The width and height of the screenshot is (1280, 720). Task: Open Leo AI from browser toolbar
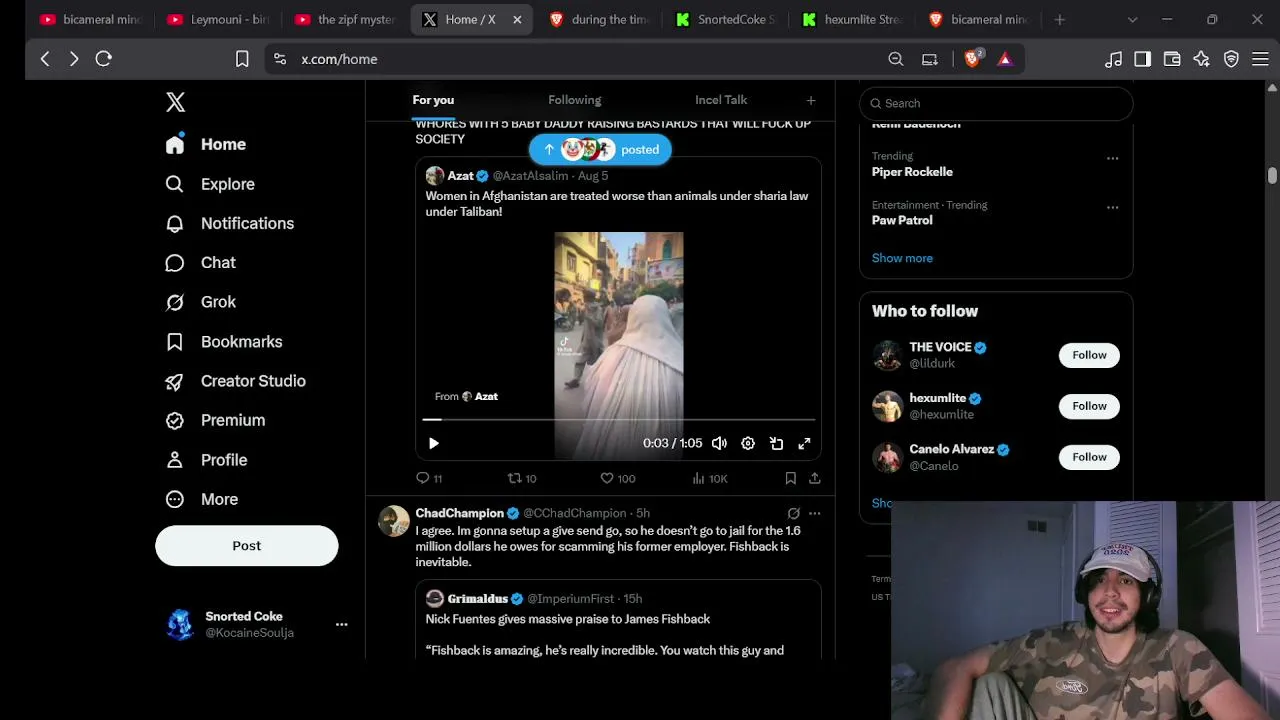tap(1202, 59)
